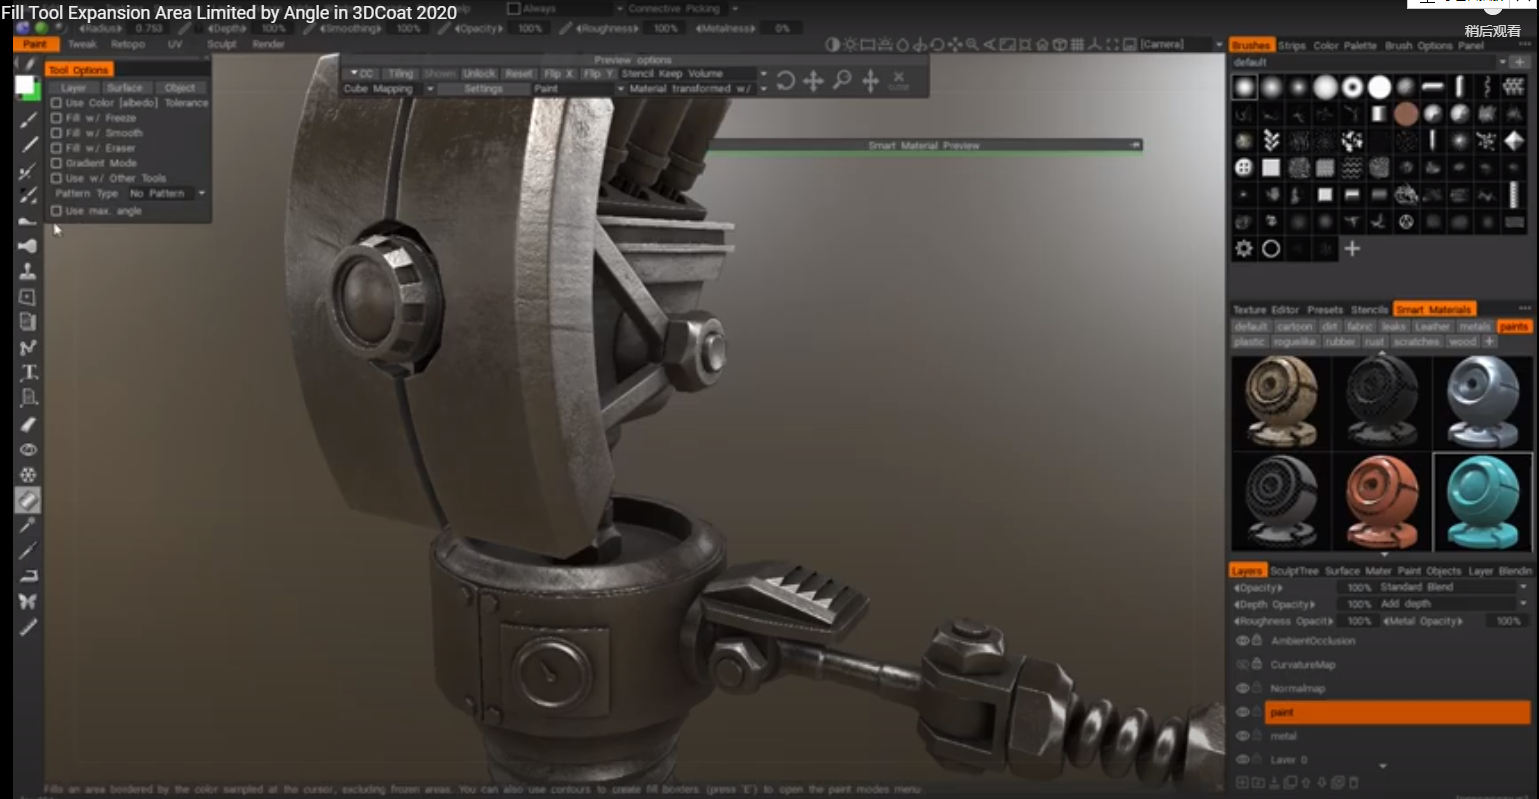
Task: Click the contrast half-circle icon in viewport toolbar
Action: tap(832, 44)
